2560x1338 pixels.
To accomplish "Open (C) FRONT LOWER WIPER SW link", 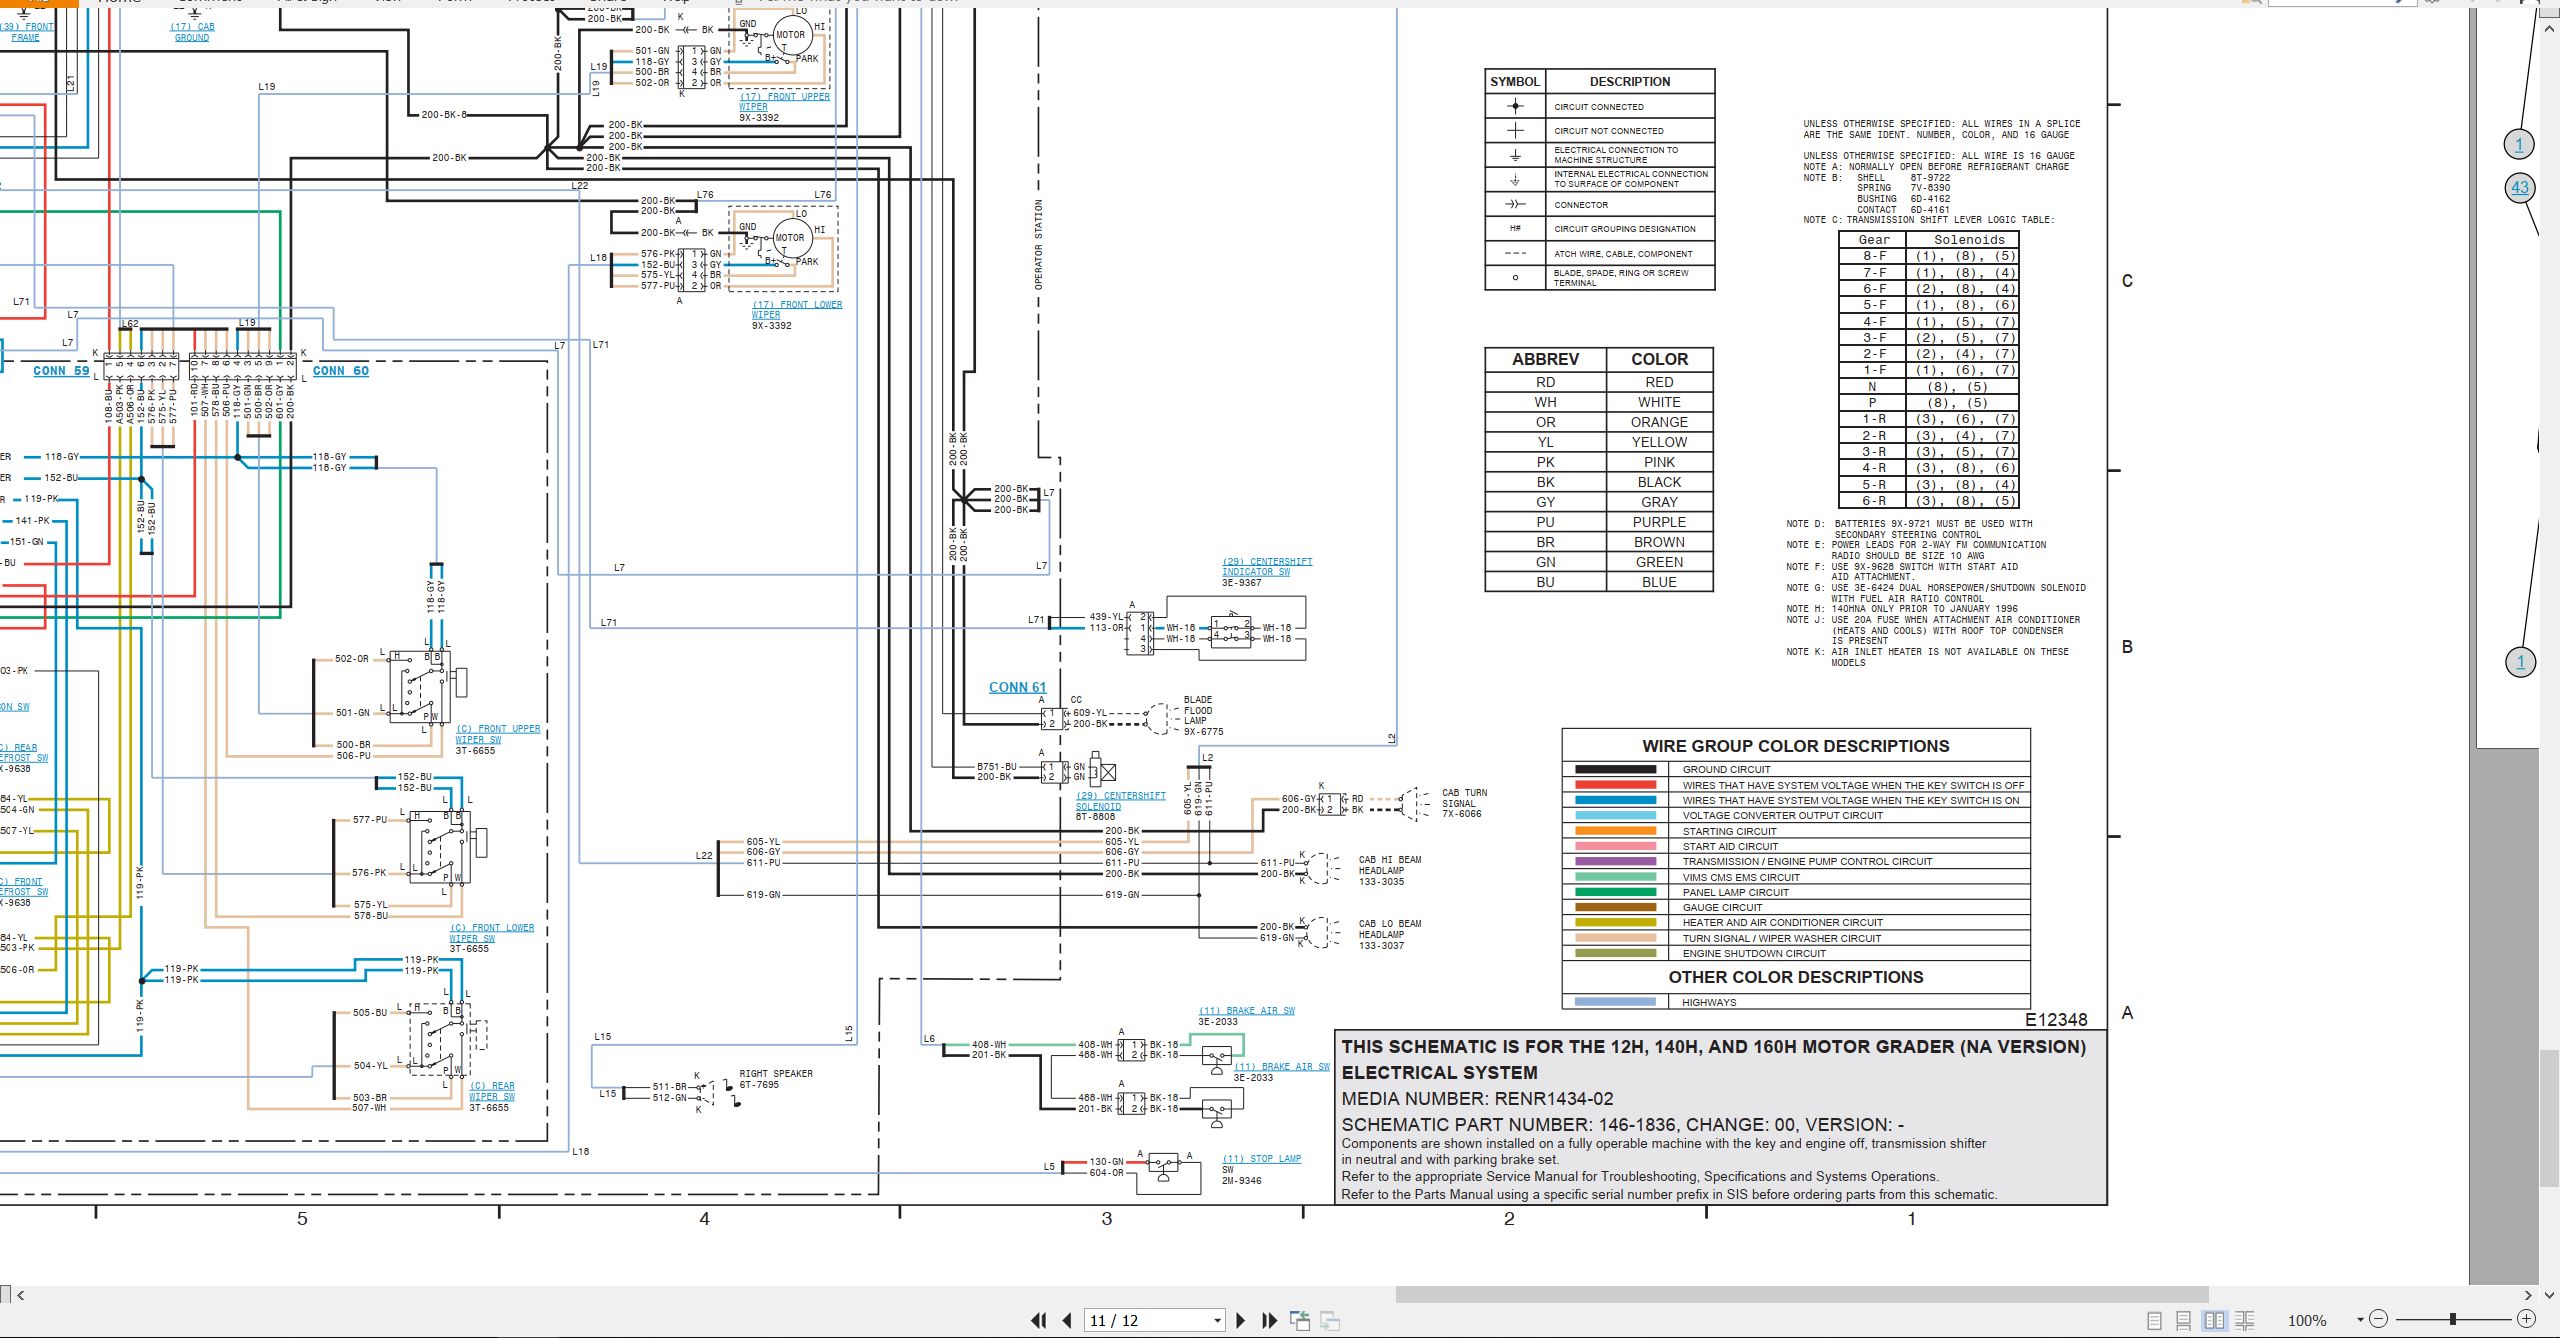I will pyautogui.click(x=491, y=933).
